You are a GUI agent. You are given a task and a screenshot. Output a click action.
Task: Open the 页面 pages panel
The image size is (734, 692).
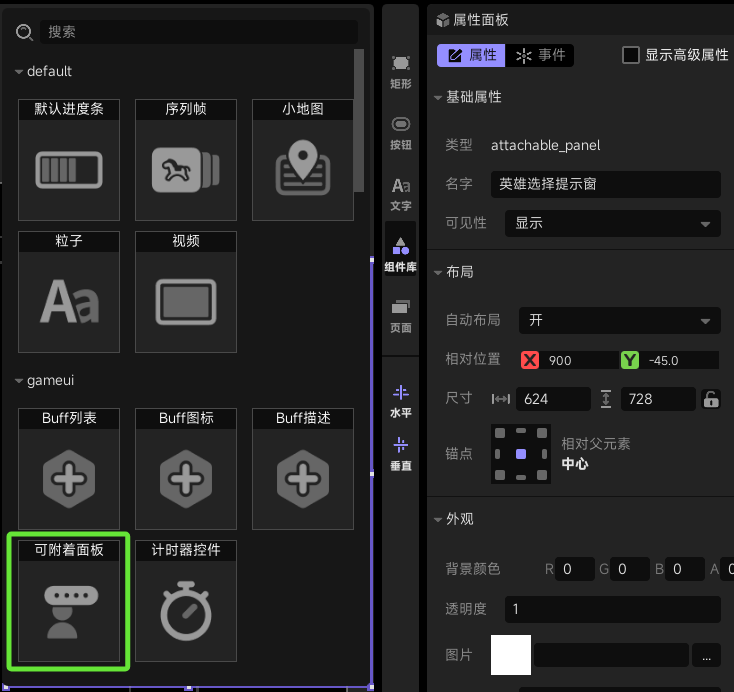(x=401, y=317)
